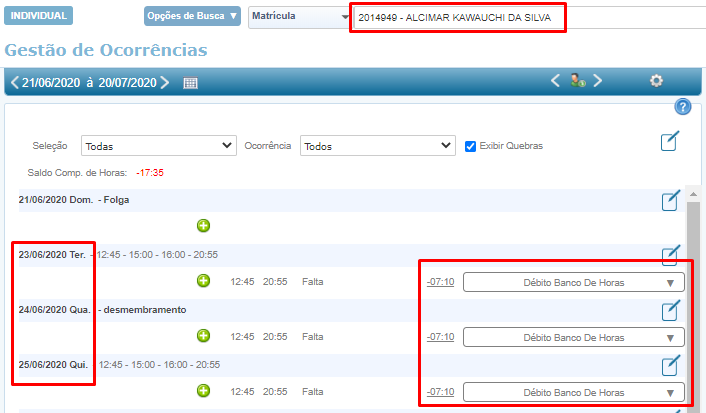
Task: Open the Opções de Busca menu
Action: [x=193, y=17]
